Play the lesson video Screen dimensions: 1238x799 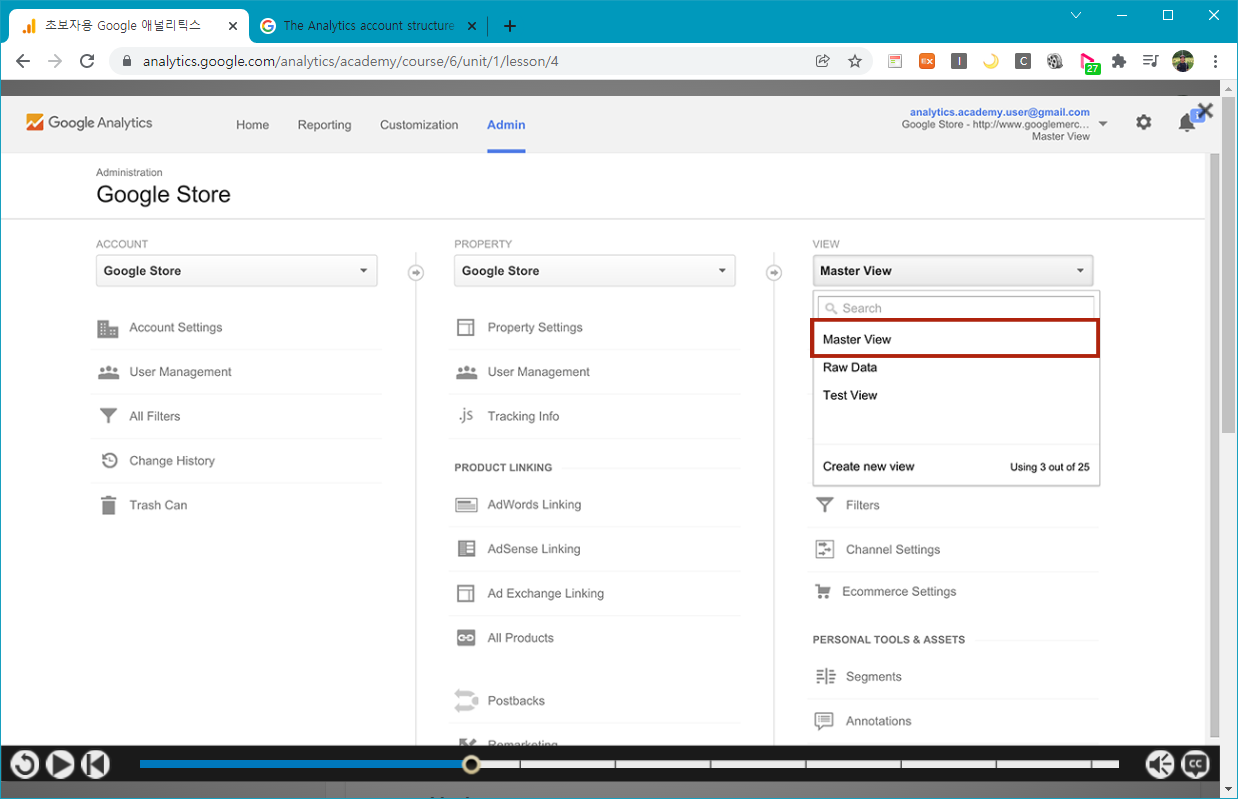point(60,765)
